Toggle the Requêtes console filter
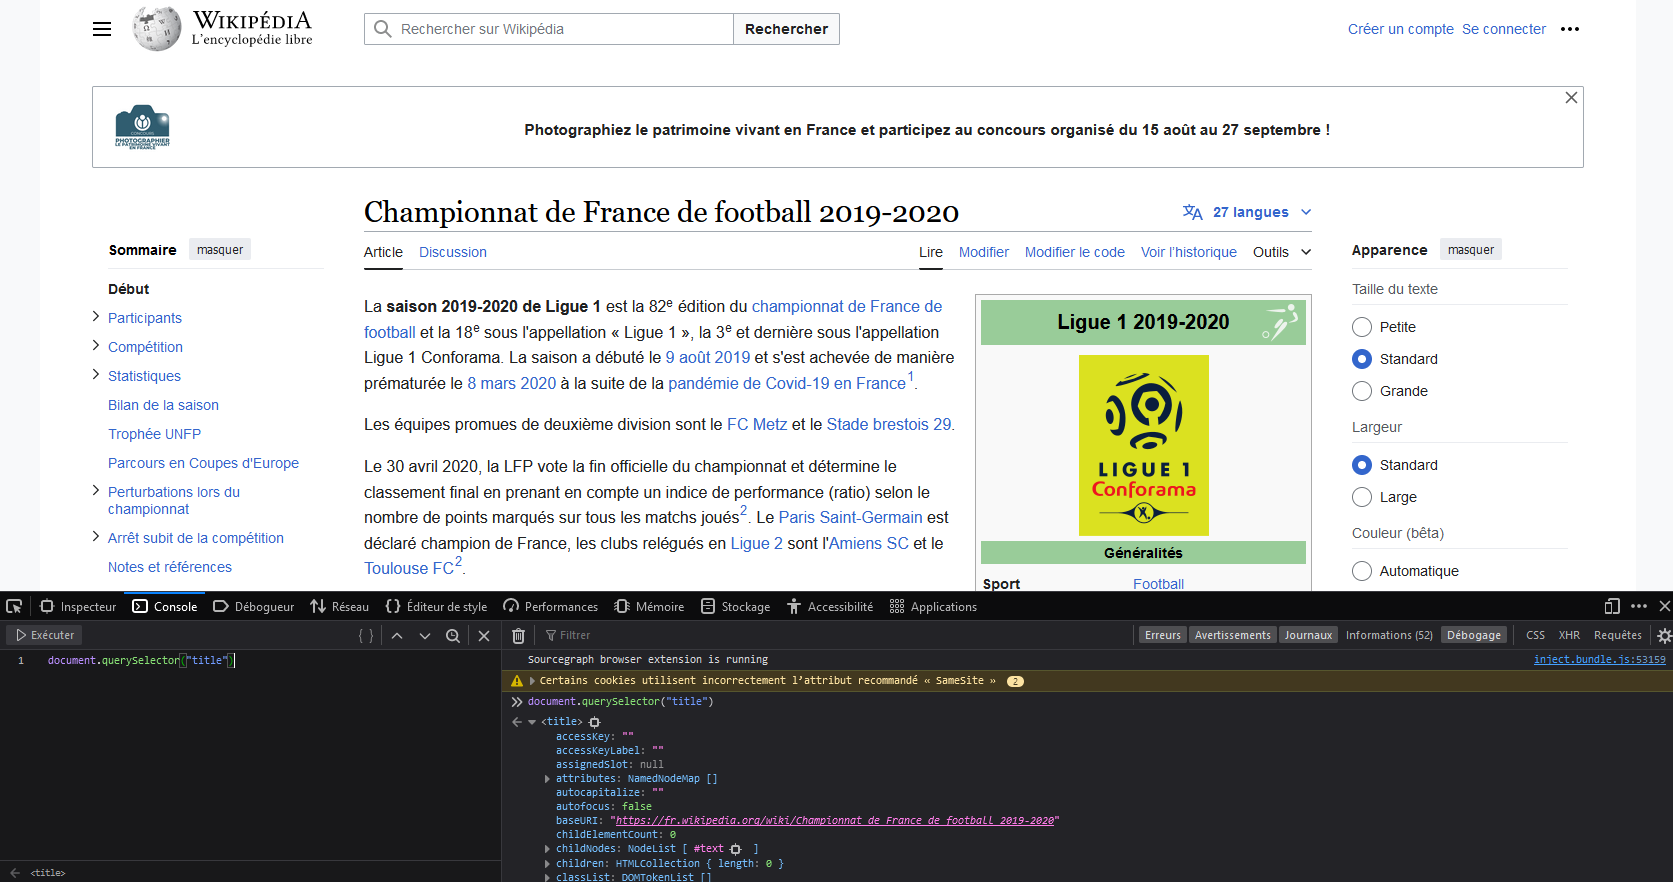This screenshot has width=1673, height=882. click(x=1618, y=635)
